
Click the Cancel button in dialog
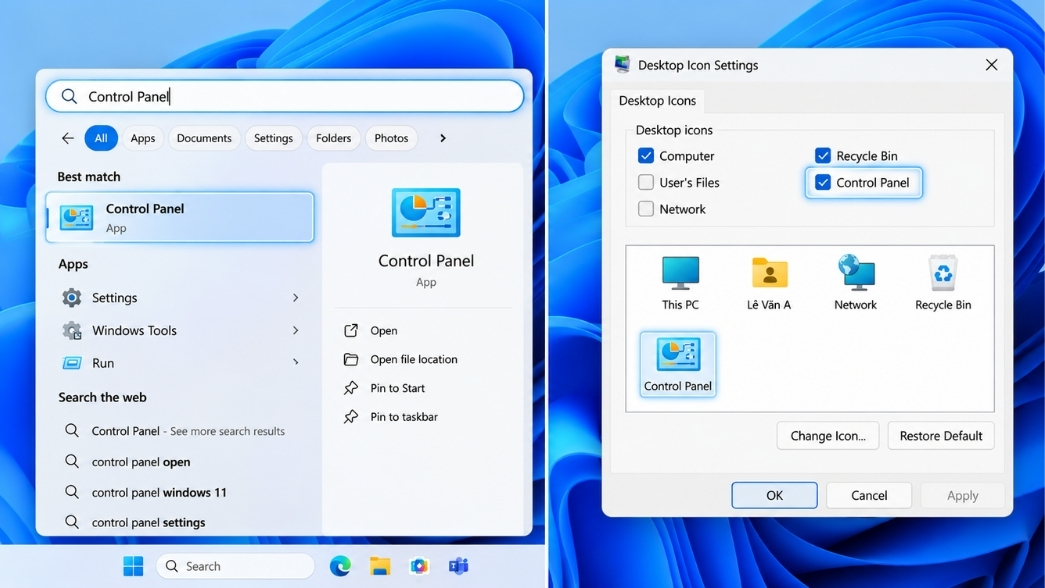tap(869, 495)
